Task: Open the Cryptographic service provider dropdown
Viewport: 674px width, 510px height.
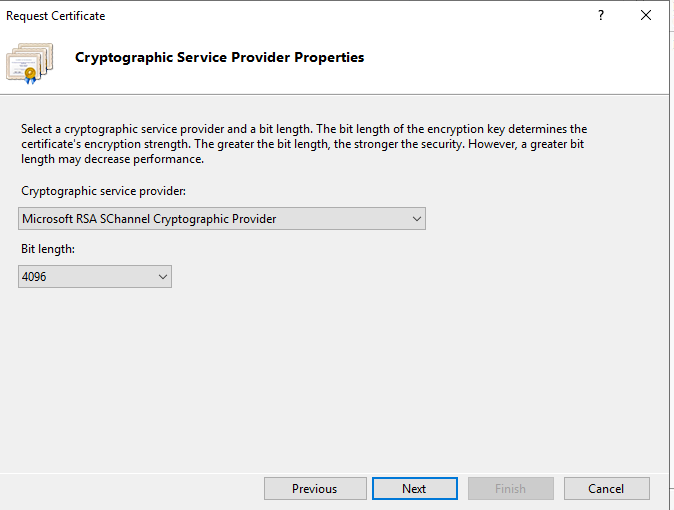Action: pos(222,219)
